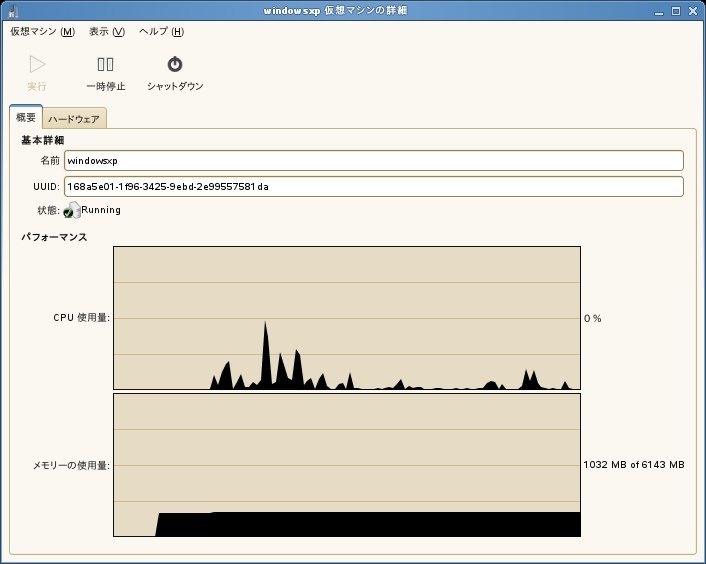Click the 基本詳細 section heading

click(42, 140)
